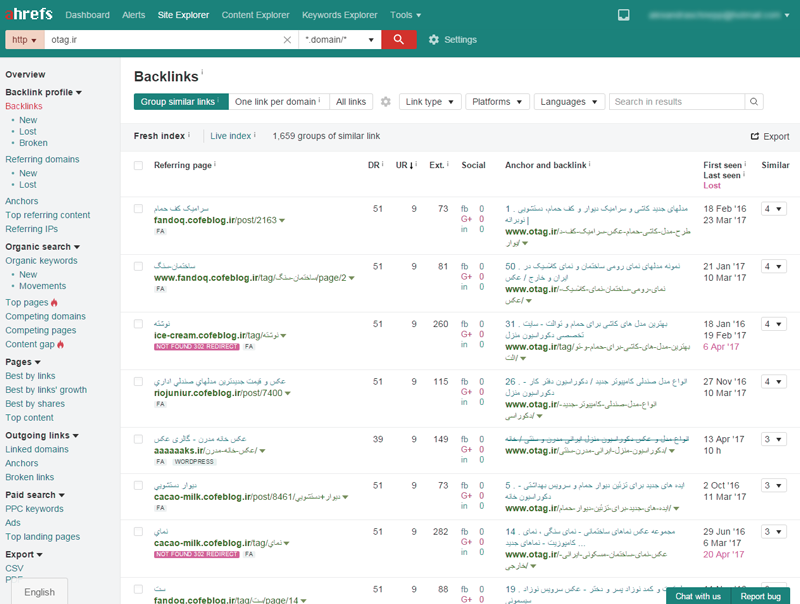
Task: Click the fire icon beside Top pages
Action: coord(54,303)
